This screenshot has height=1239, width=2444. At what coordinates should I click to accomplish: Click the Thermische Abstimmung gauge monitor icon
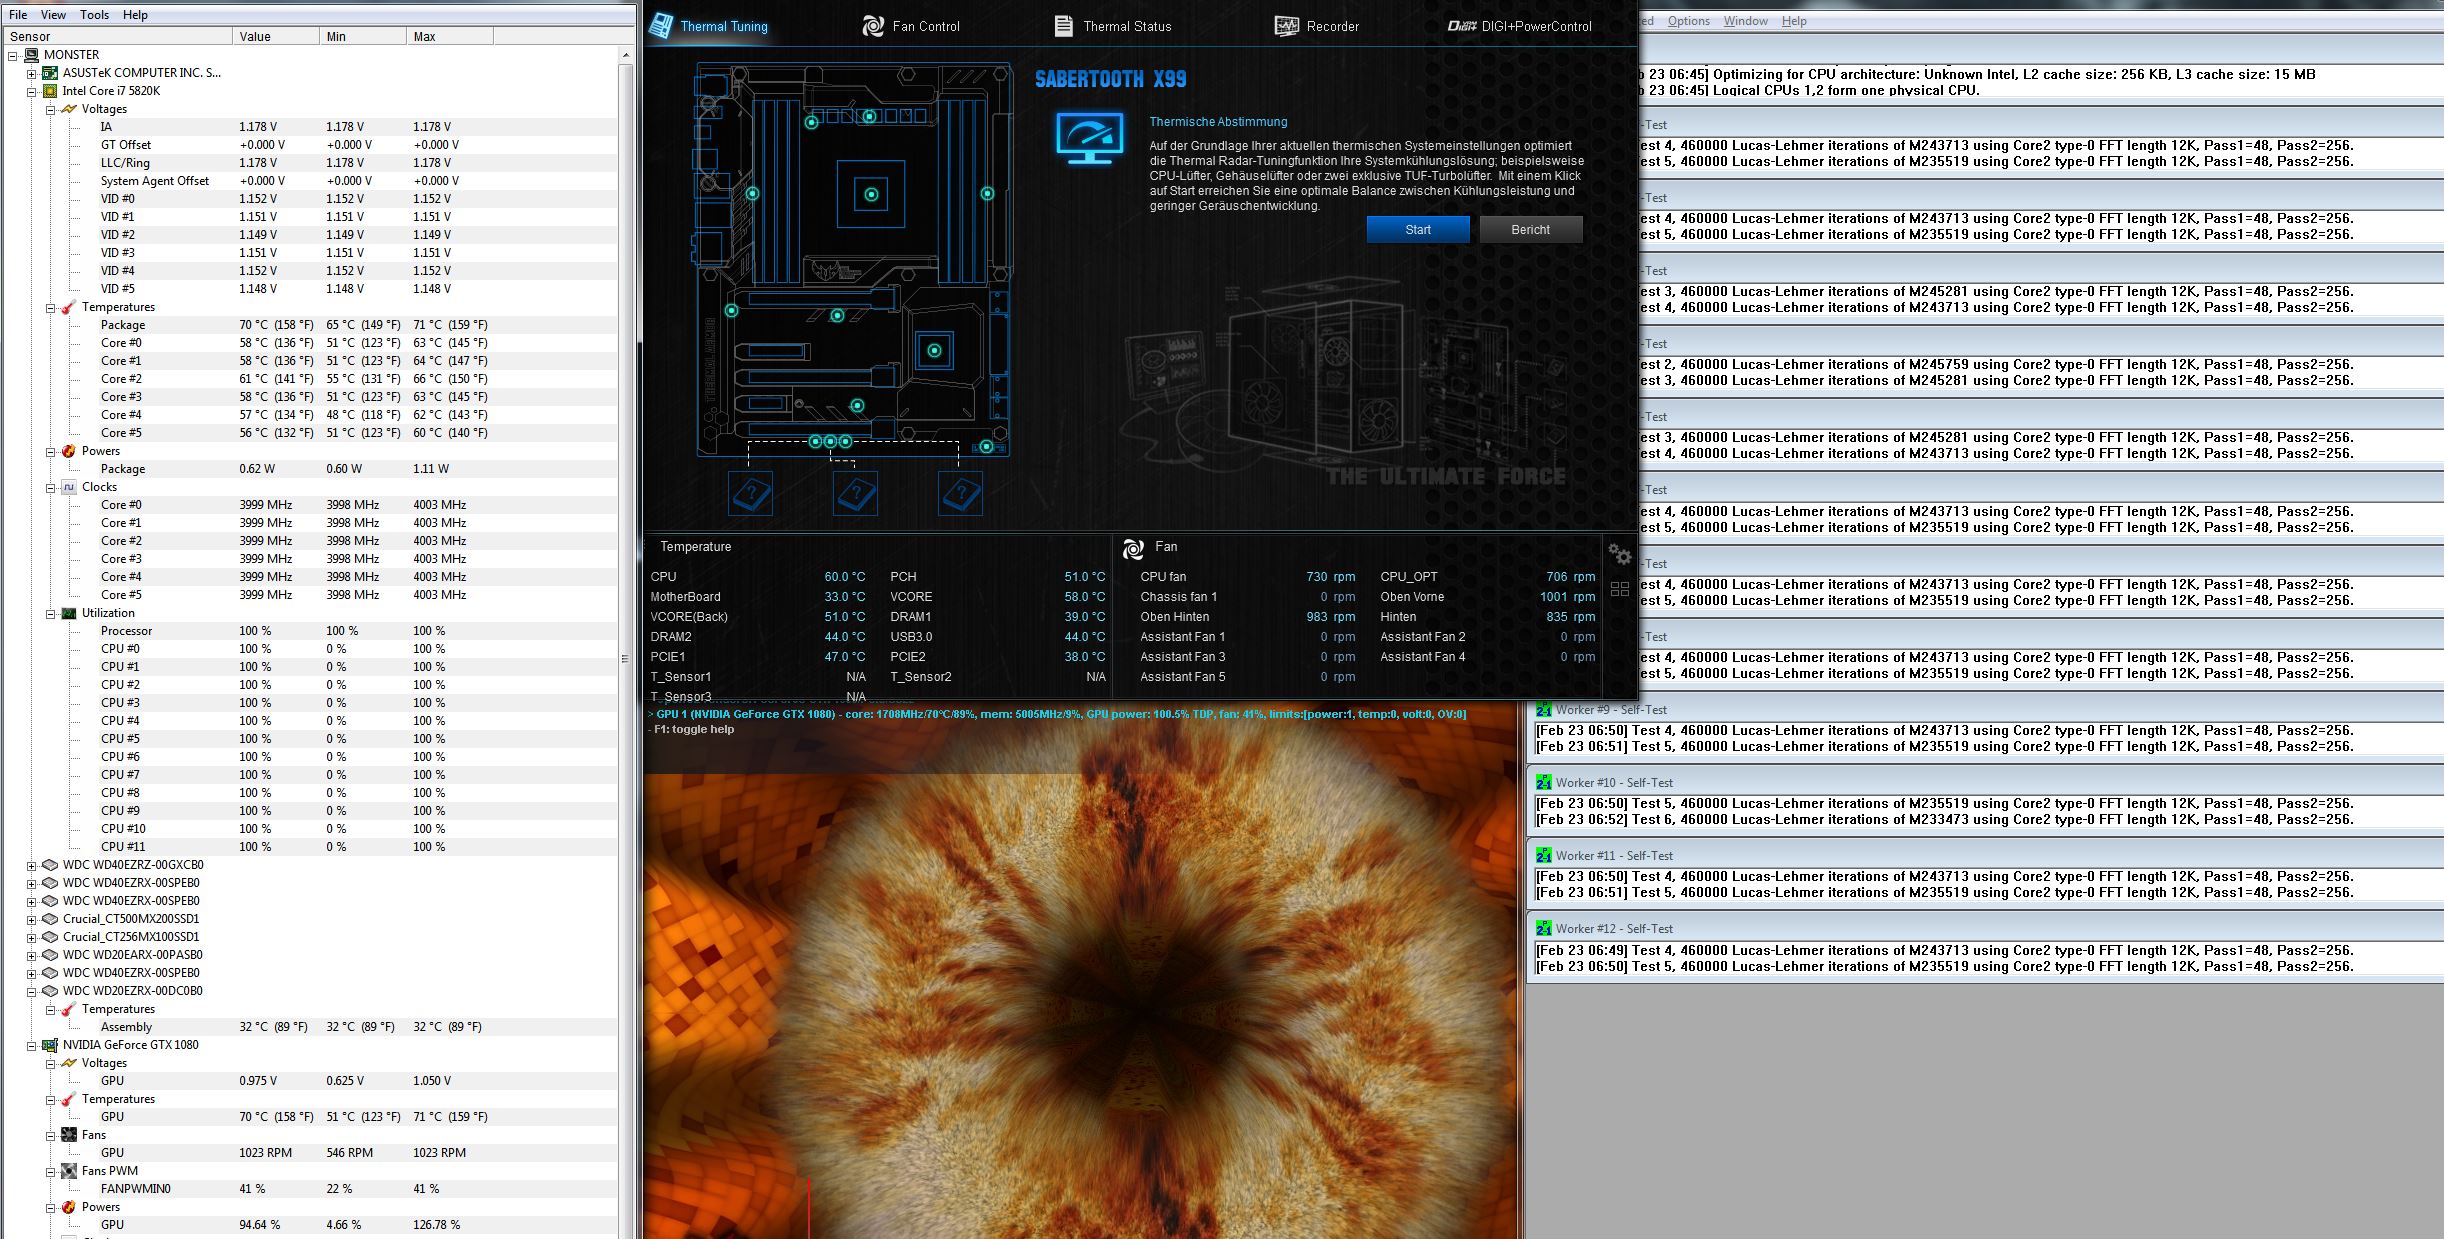[1089, 139]
